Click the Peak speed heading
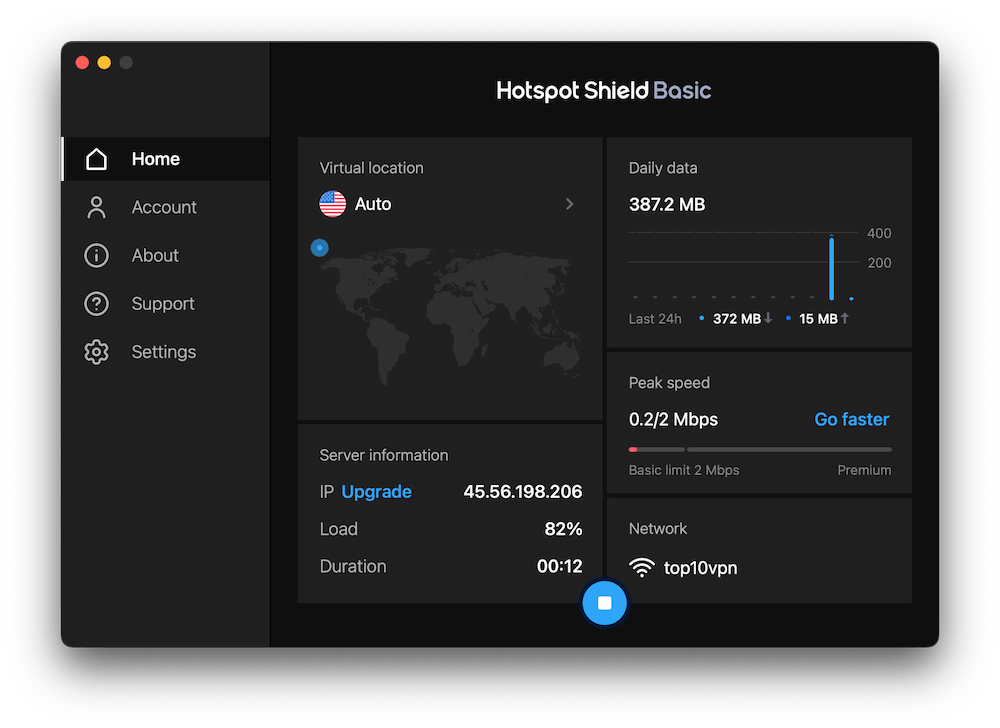 pos(669,383)
